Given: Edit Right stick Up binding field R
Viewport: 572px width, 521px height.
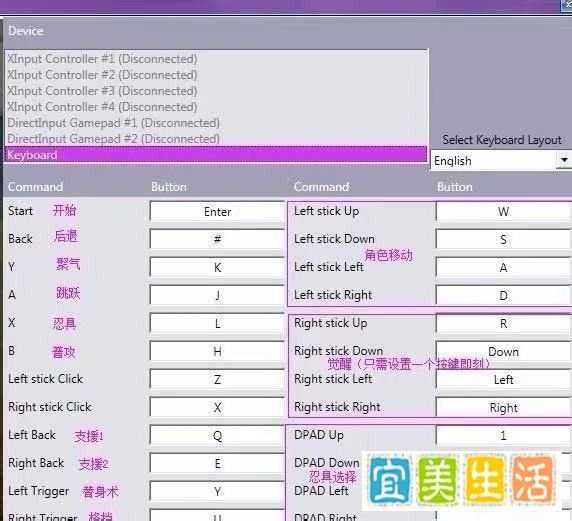Looking at the screenshot, I should pos(504,324).
